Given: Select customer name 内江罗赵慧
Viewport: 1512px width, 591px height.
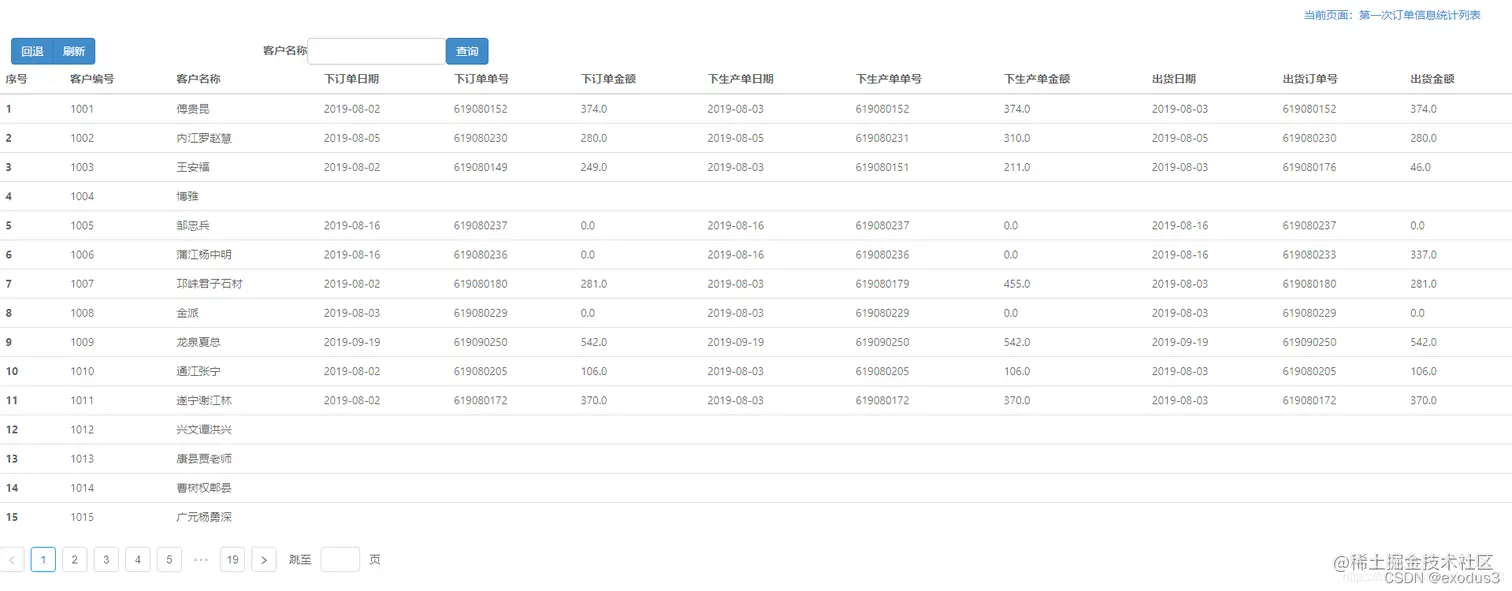Looking at the screenshot, I should tap(204, 138).
